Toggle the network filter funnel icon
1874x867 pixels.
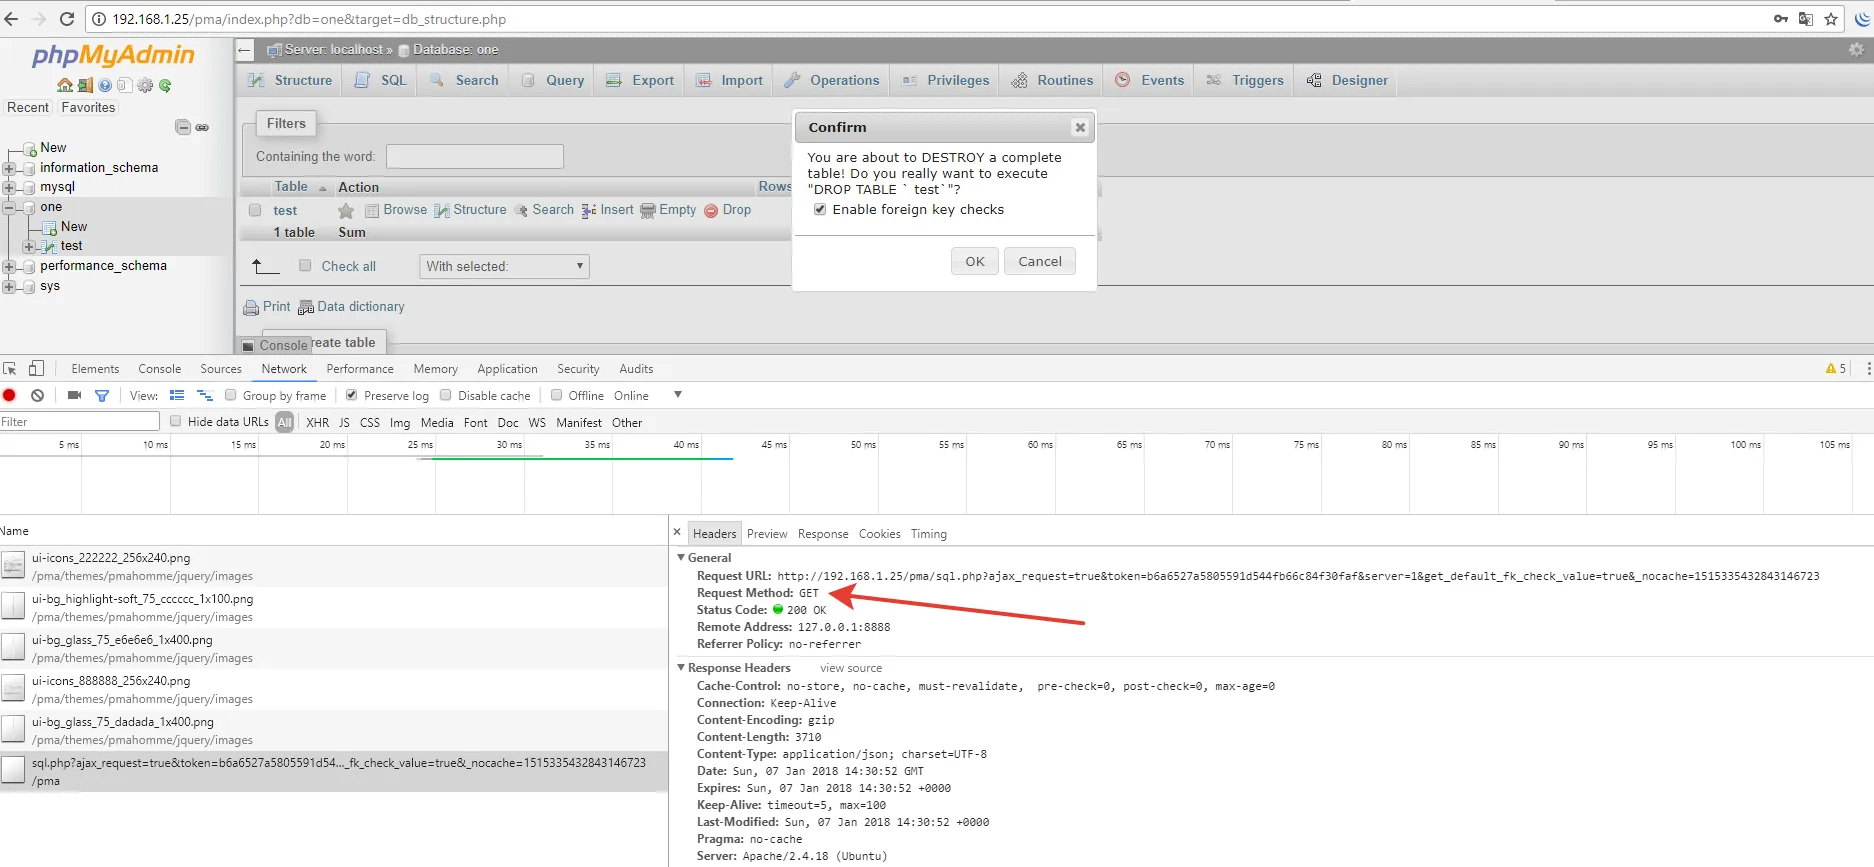point(102,395)
